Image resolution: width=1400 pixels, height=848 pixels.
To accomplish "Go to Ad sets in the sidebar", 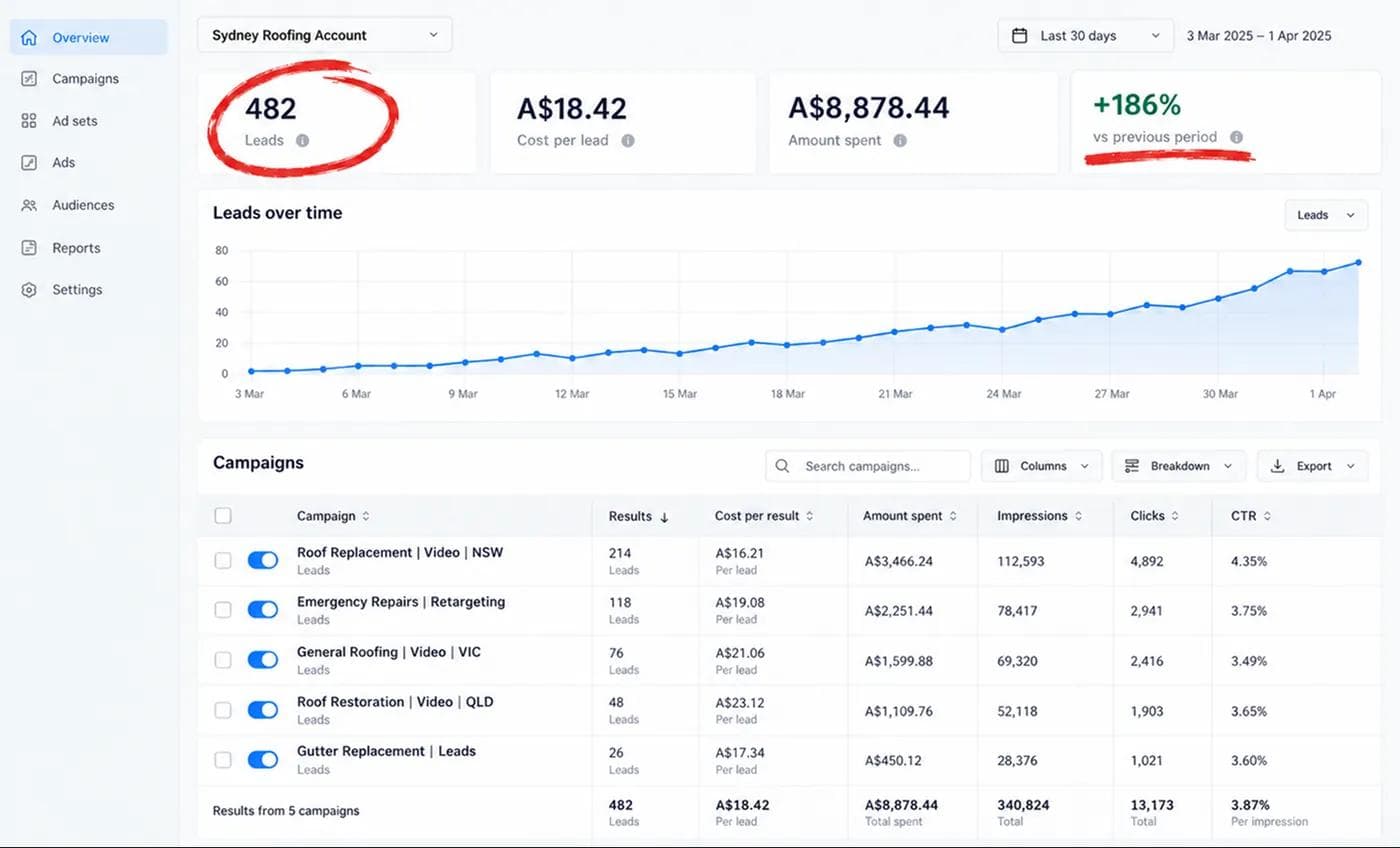I will pos(75,121).
